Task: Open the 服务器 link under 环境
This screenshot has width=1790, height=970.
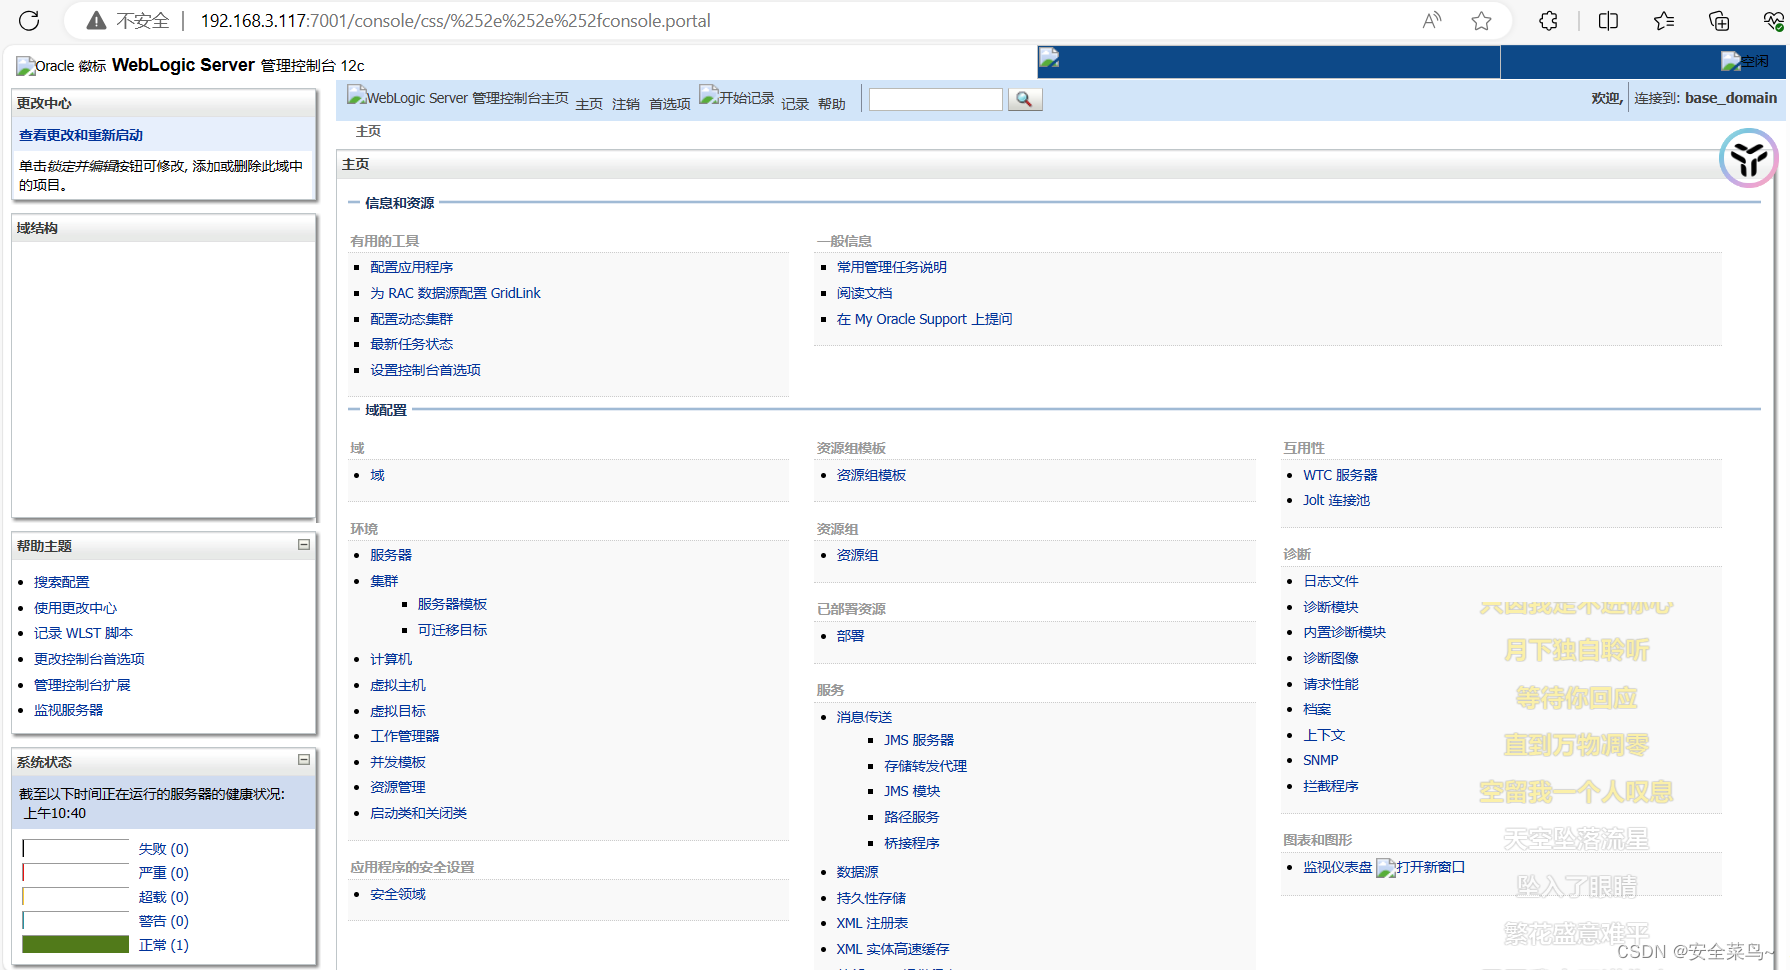Action: coord(391,555)
